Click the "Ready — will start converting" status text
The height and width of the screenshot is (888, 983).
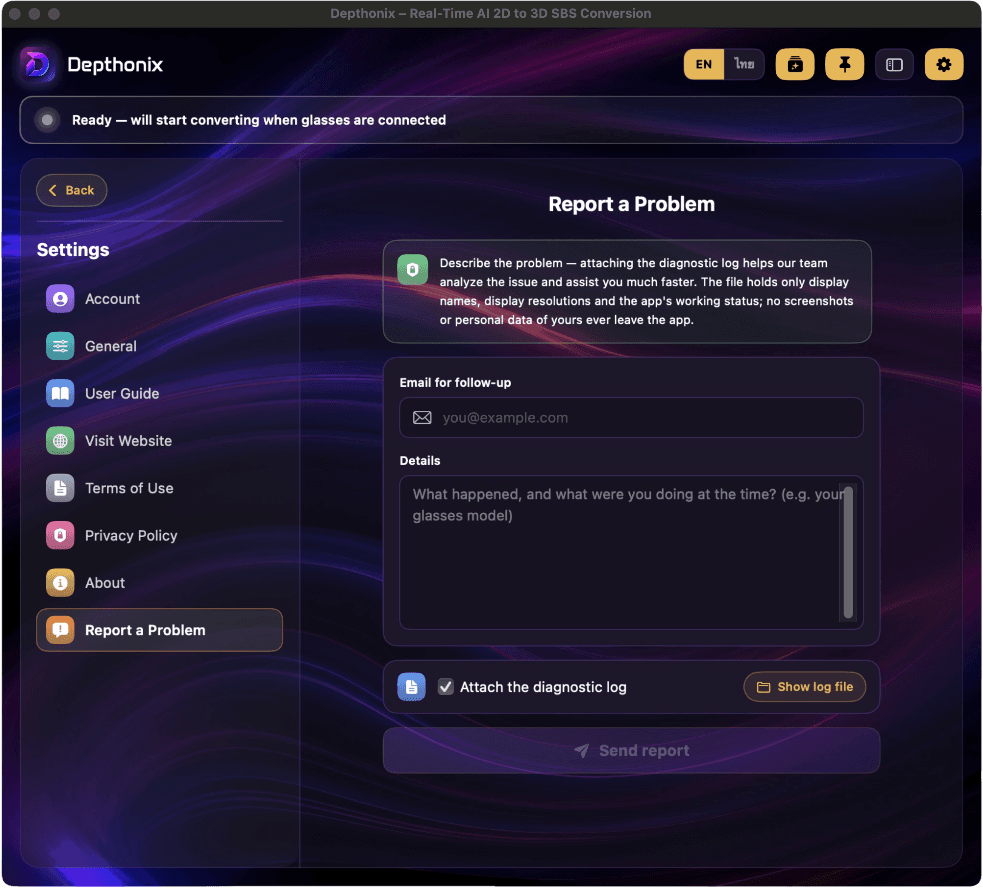click(259, 120)
